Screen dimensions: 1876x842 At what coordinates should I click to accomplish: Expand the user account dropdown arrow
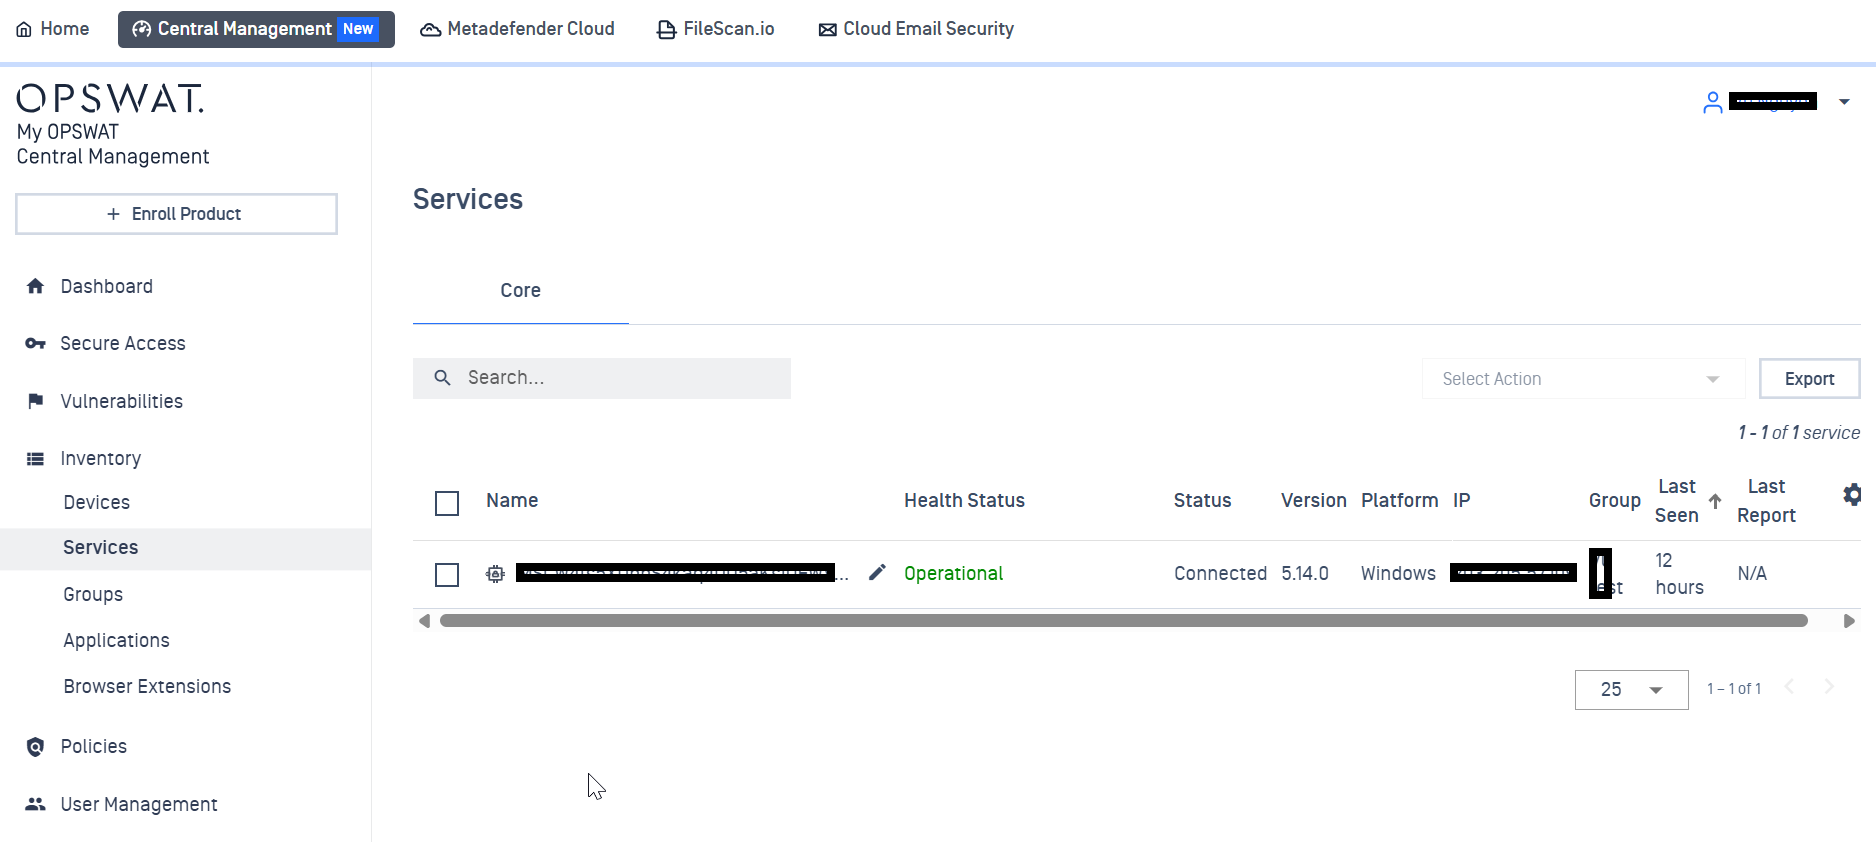pos(1844,102)
